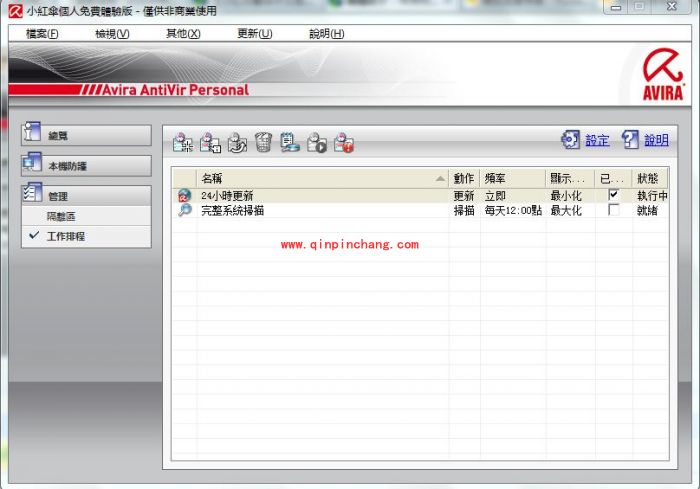The image size is (700, 489).
Task: Click the trash can delete job icon
Action: tap(263, 143)
